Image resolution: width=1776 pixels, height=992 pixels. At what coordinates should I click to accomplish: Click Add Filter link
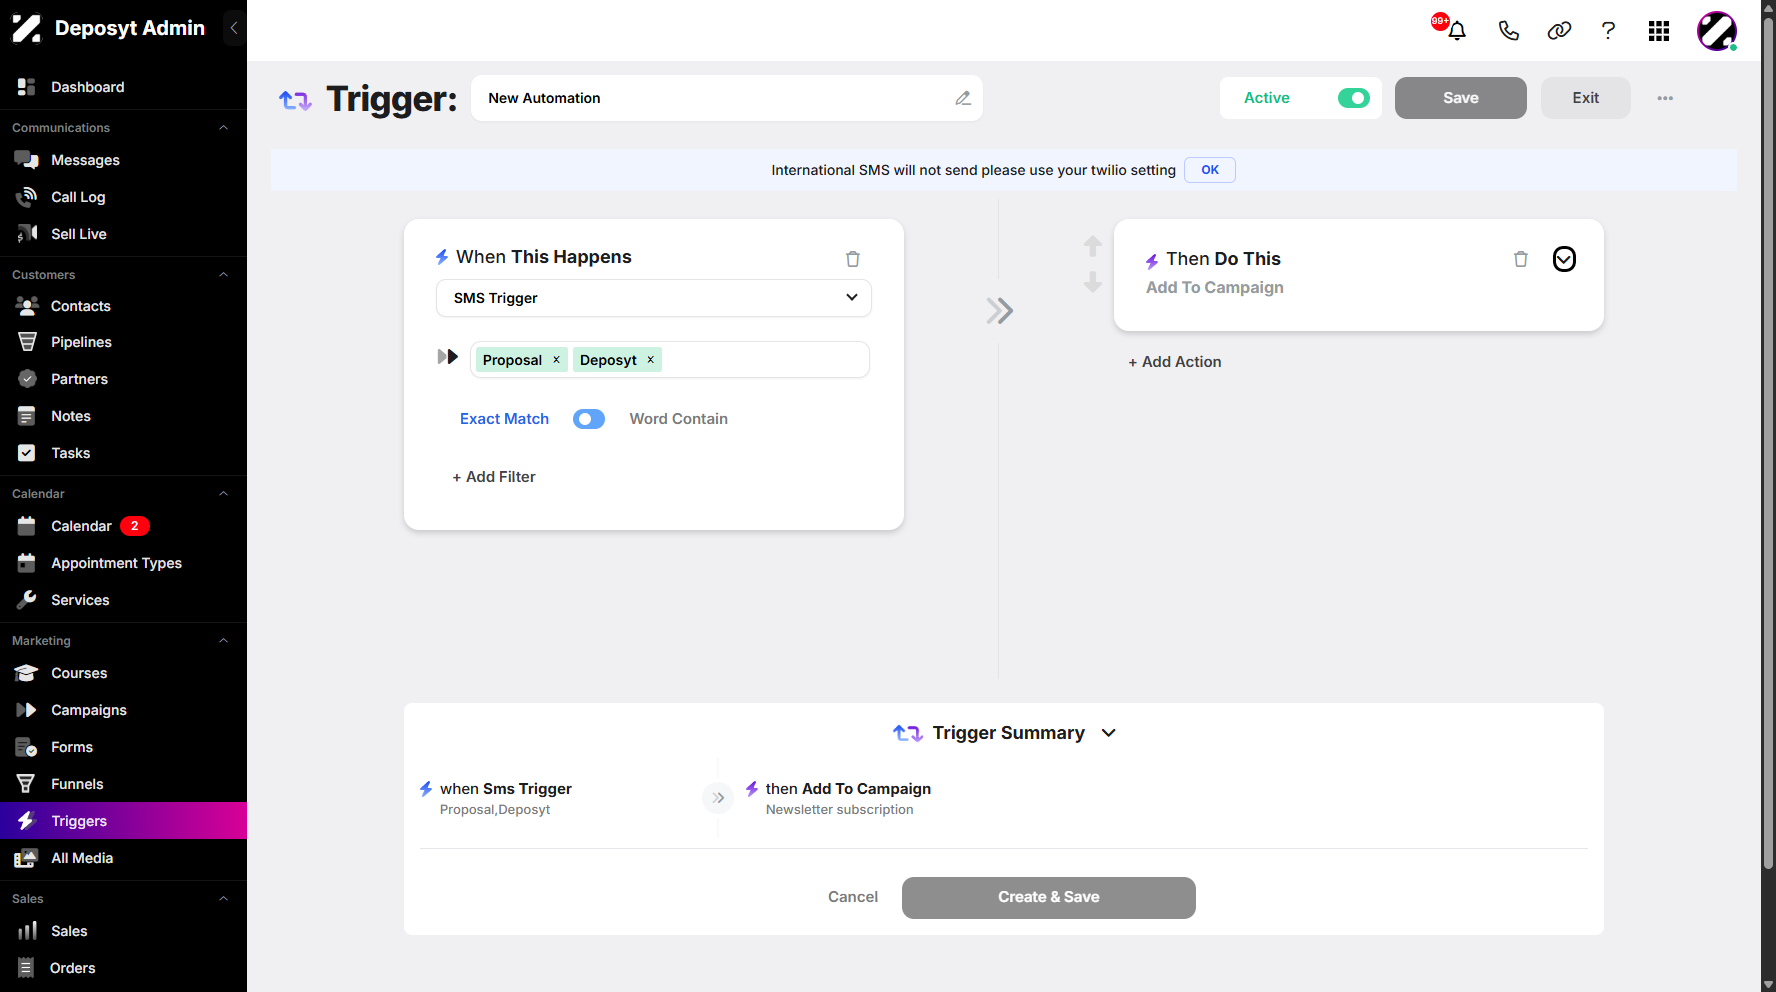494,477
